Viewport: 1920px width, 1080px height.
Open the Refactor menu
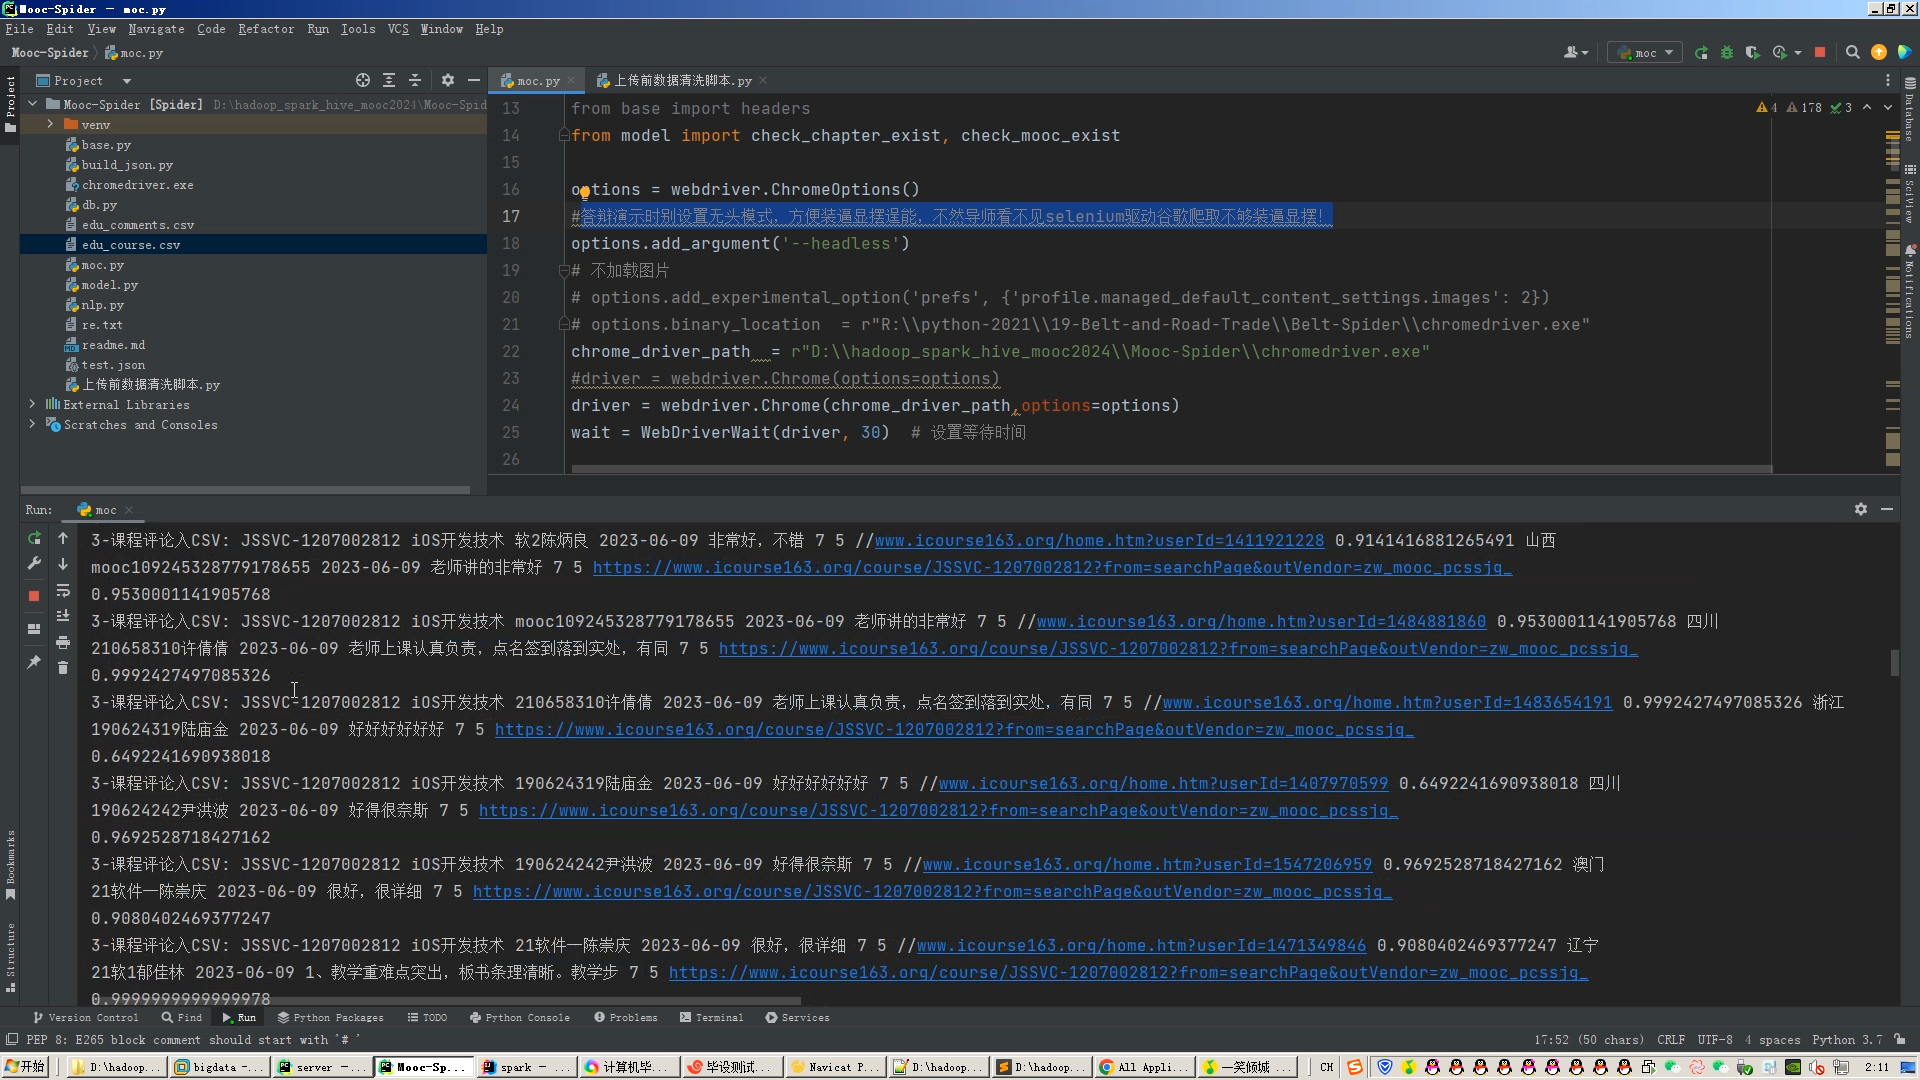(x=266, y=29)
